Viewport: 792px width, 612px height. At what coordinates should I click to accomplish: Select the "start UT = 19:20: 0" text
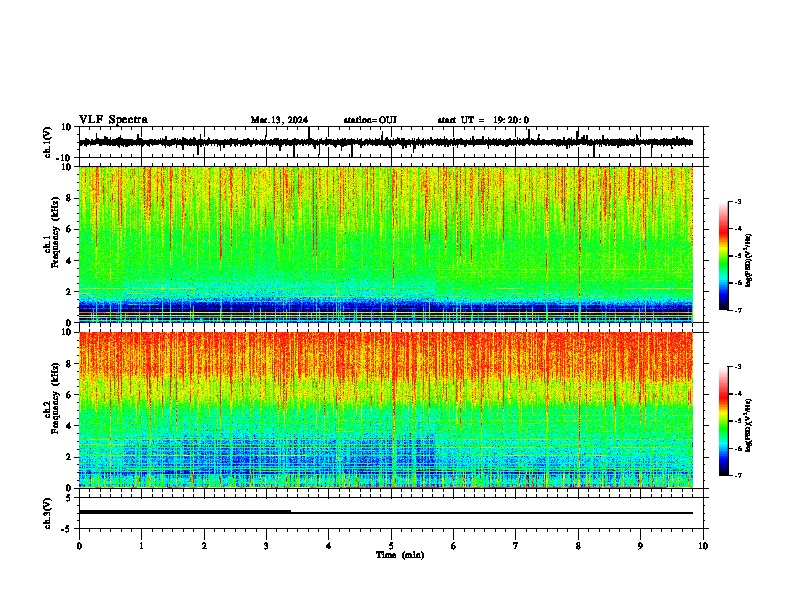(x=483, y=120)
